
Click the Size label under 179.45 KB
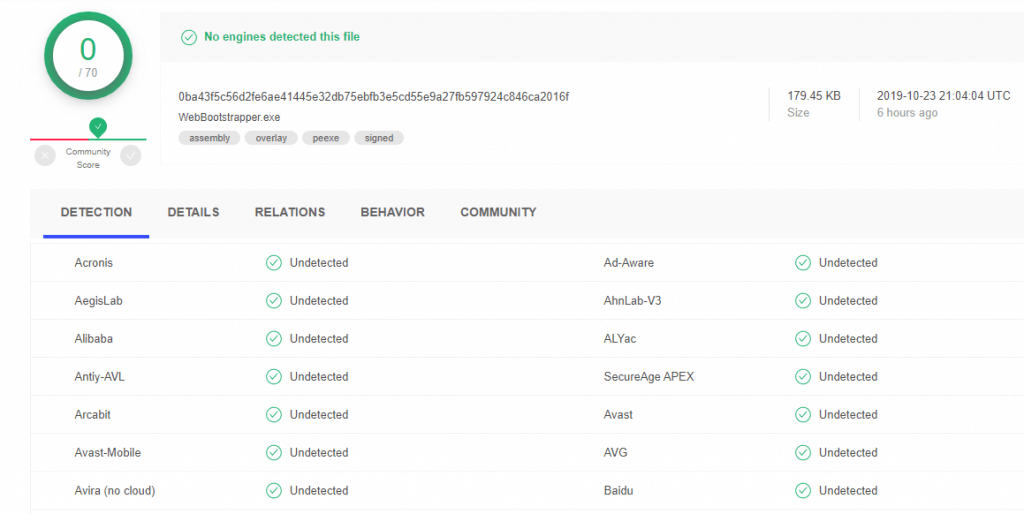pos(798,113)
